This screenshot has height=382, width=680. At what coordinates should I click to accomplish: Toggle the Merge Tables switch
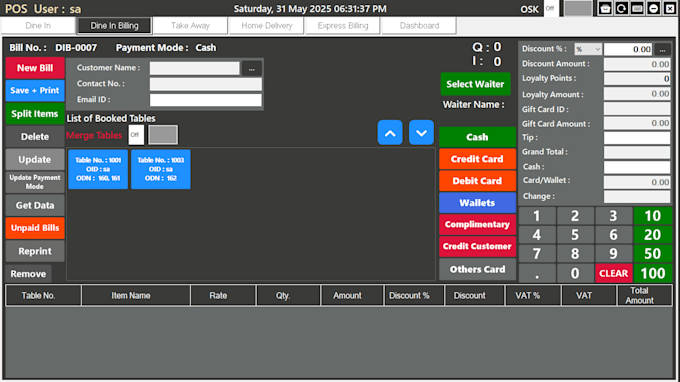coord(154,135)
